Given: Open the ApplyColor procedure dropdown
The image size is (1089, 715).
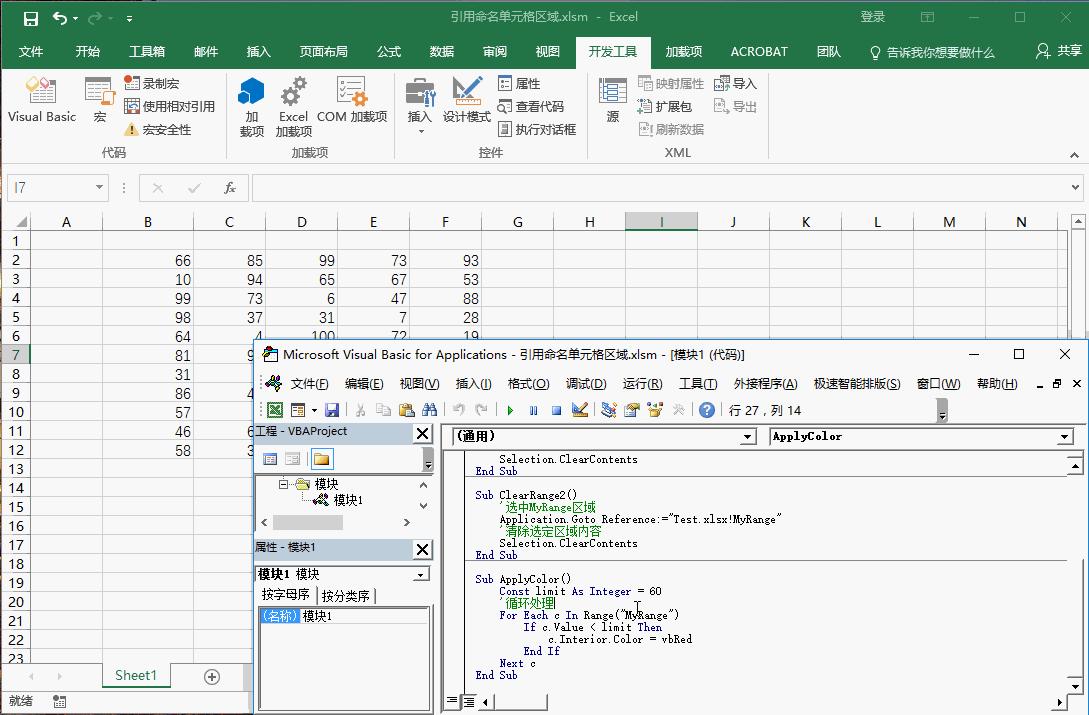Looking at the screenshot, I should point(1064,437).
